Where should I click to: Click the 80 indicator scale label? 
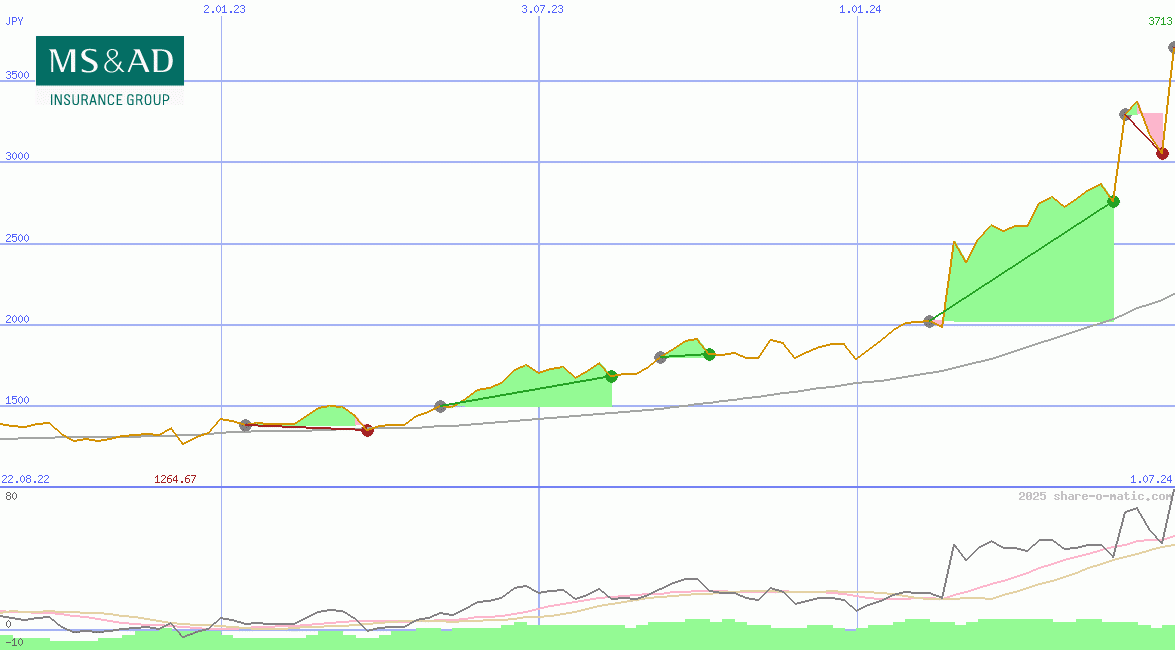pos(11,496)
